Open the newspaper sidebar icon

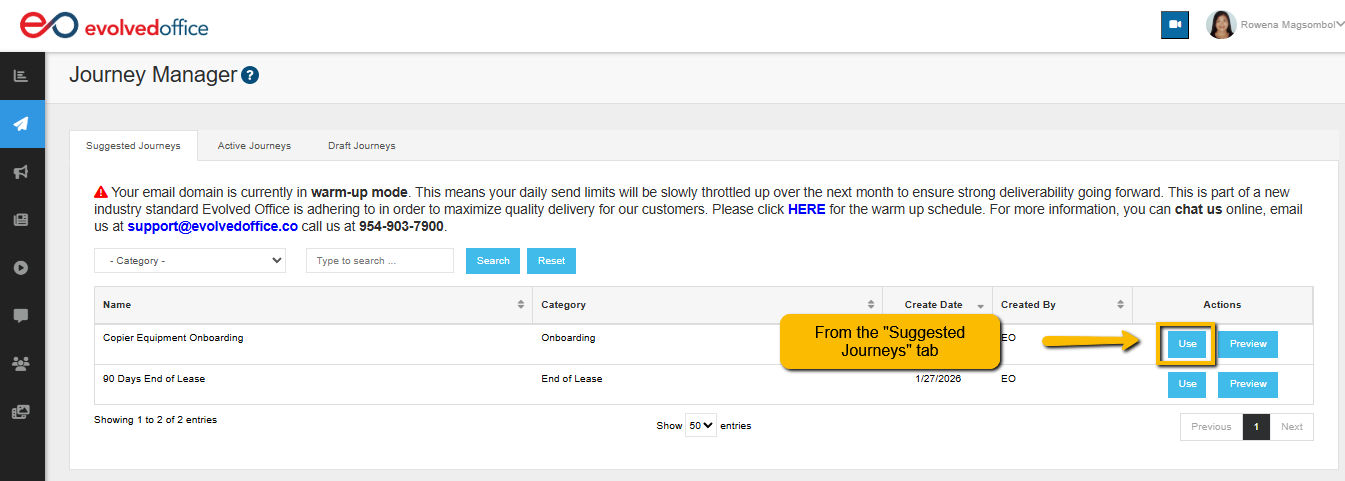21,220
